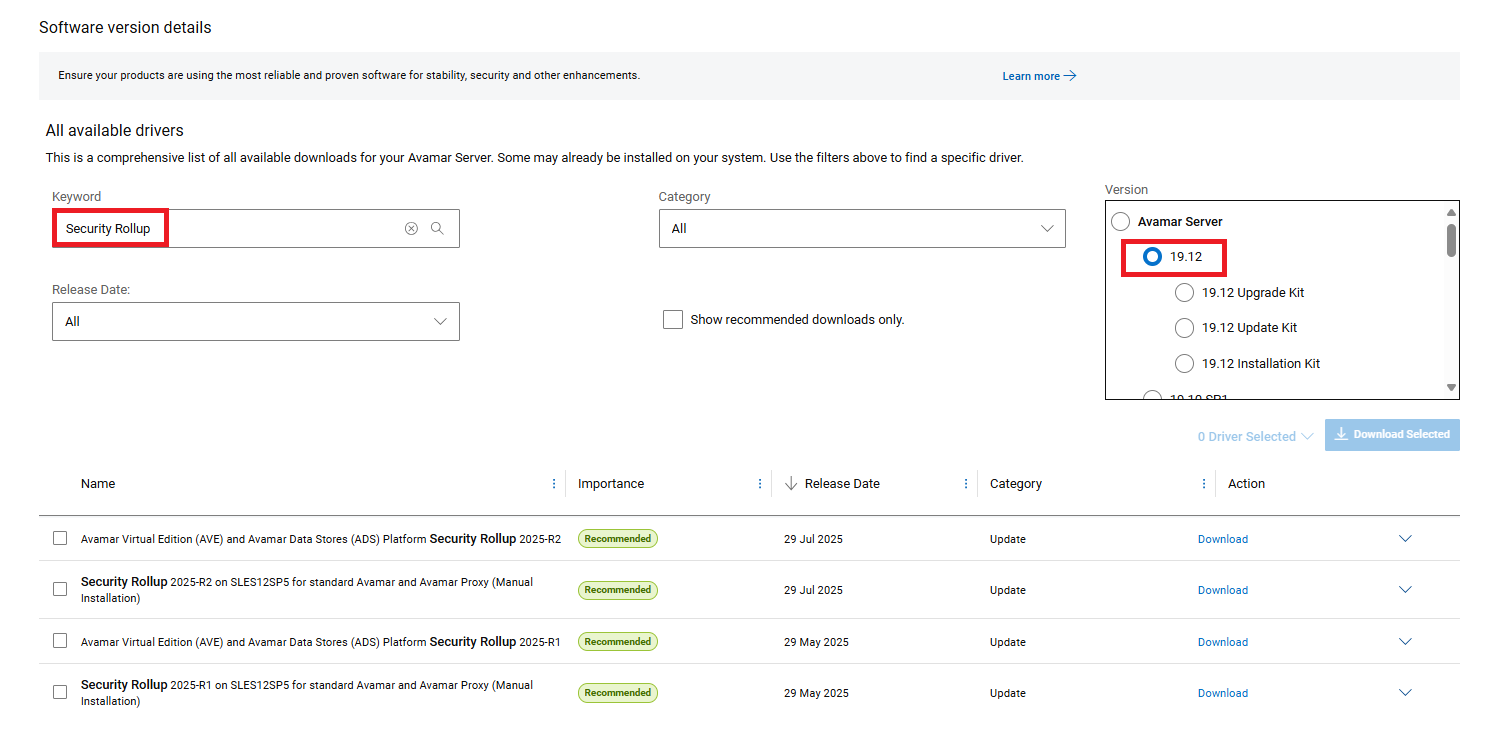1497x754 pixels.
Task: Open the Importance column options menu icon
Action: click(x=760, y=484)
